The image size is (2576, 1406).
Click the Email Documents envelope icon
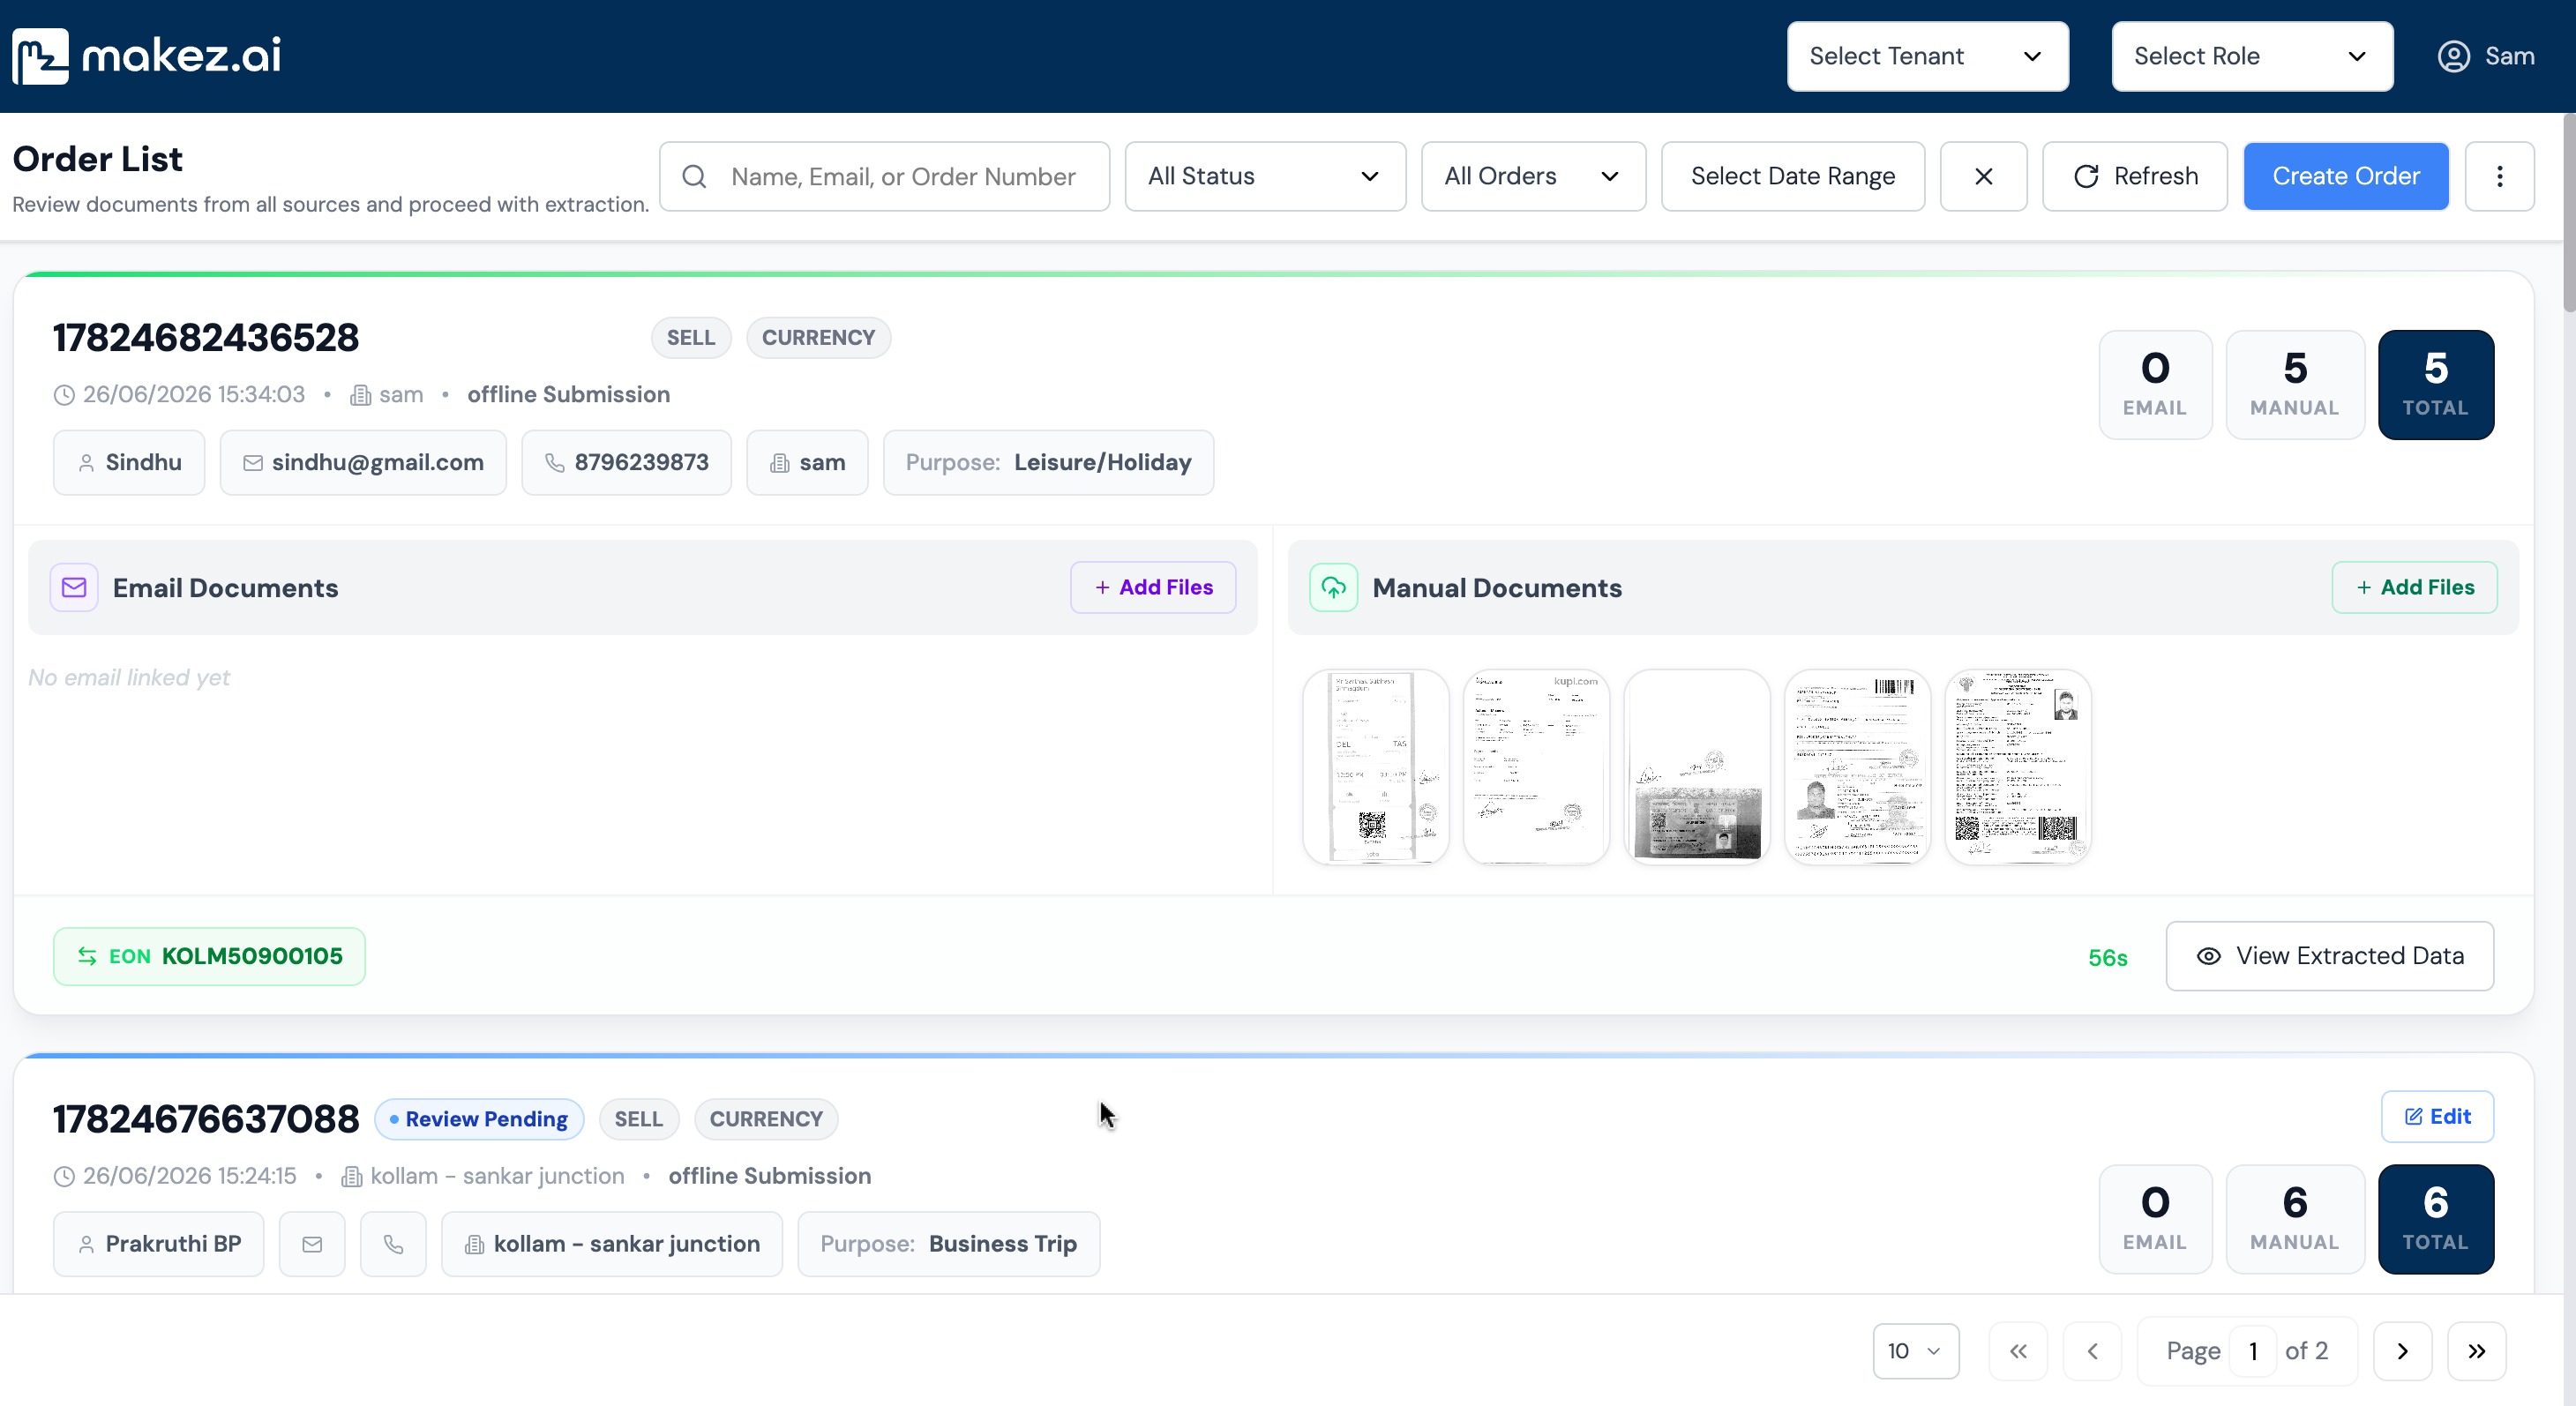pos(74,588)
